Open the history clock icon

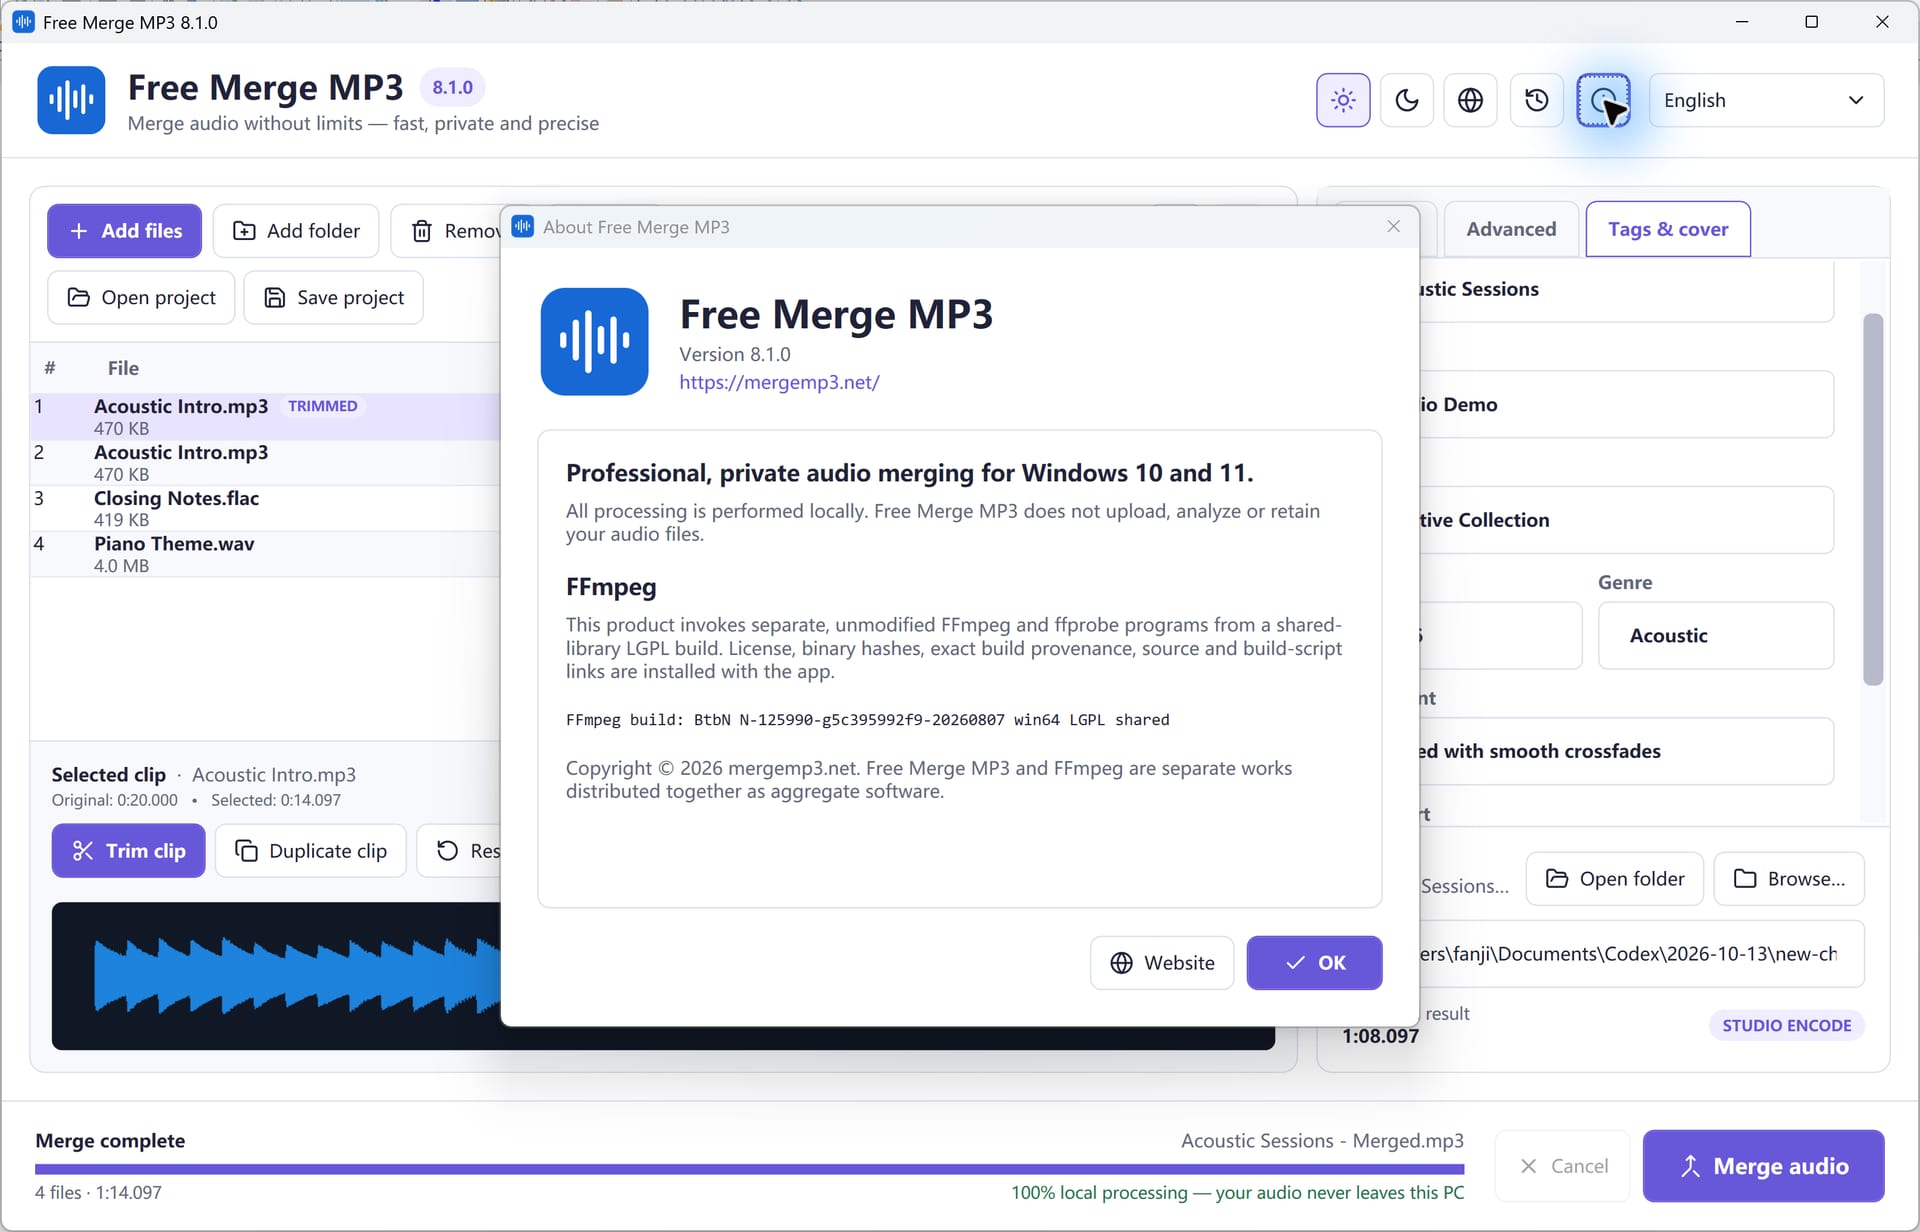coord(1537,100)
